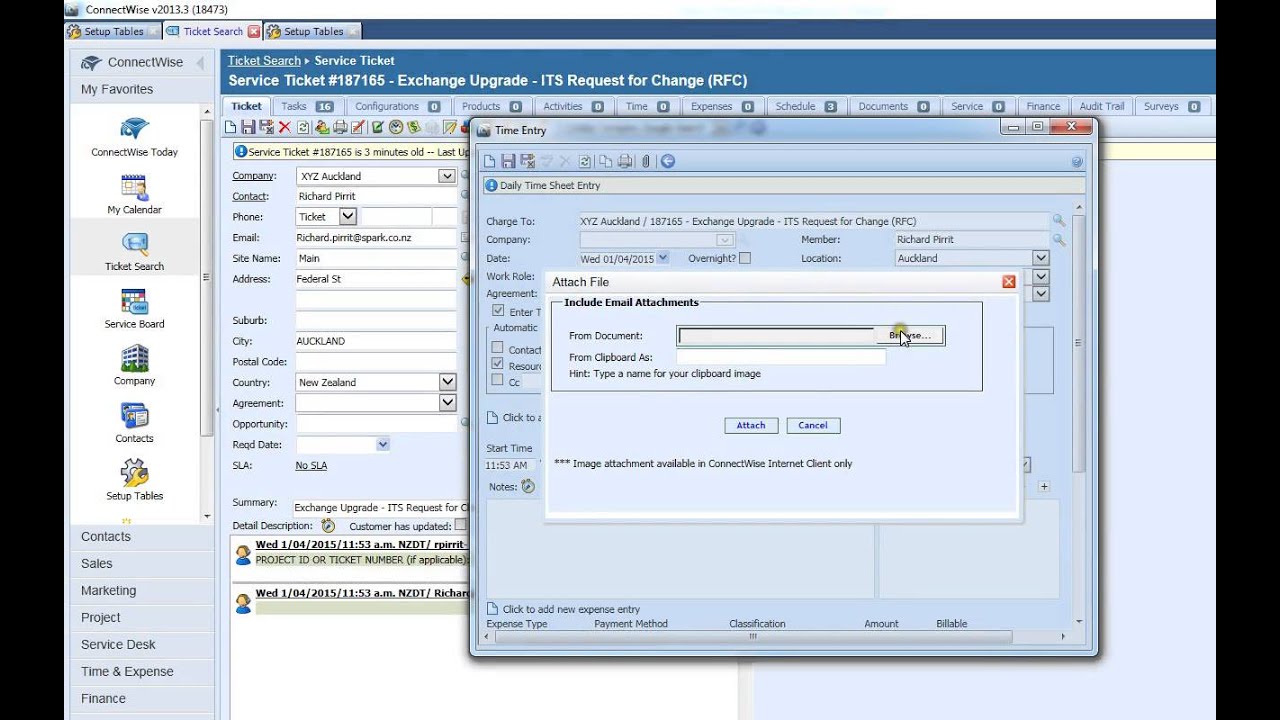Screen dimensions: 1280x720
Task: Click Refresh icon in Time Entry toolbar
Action: coord(585,161)
